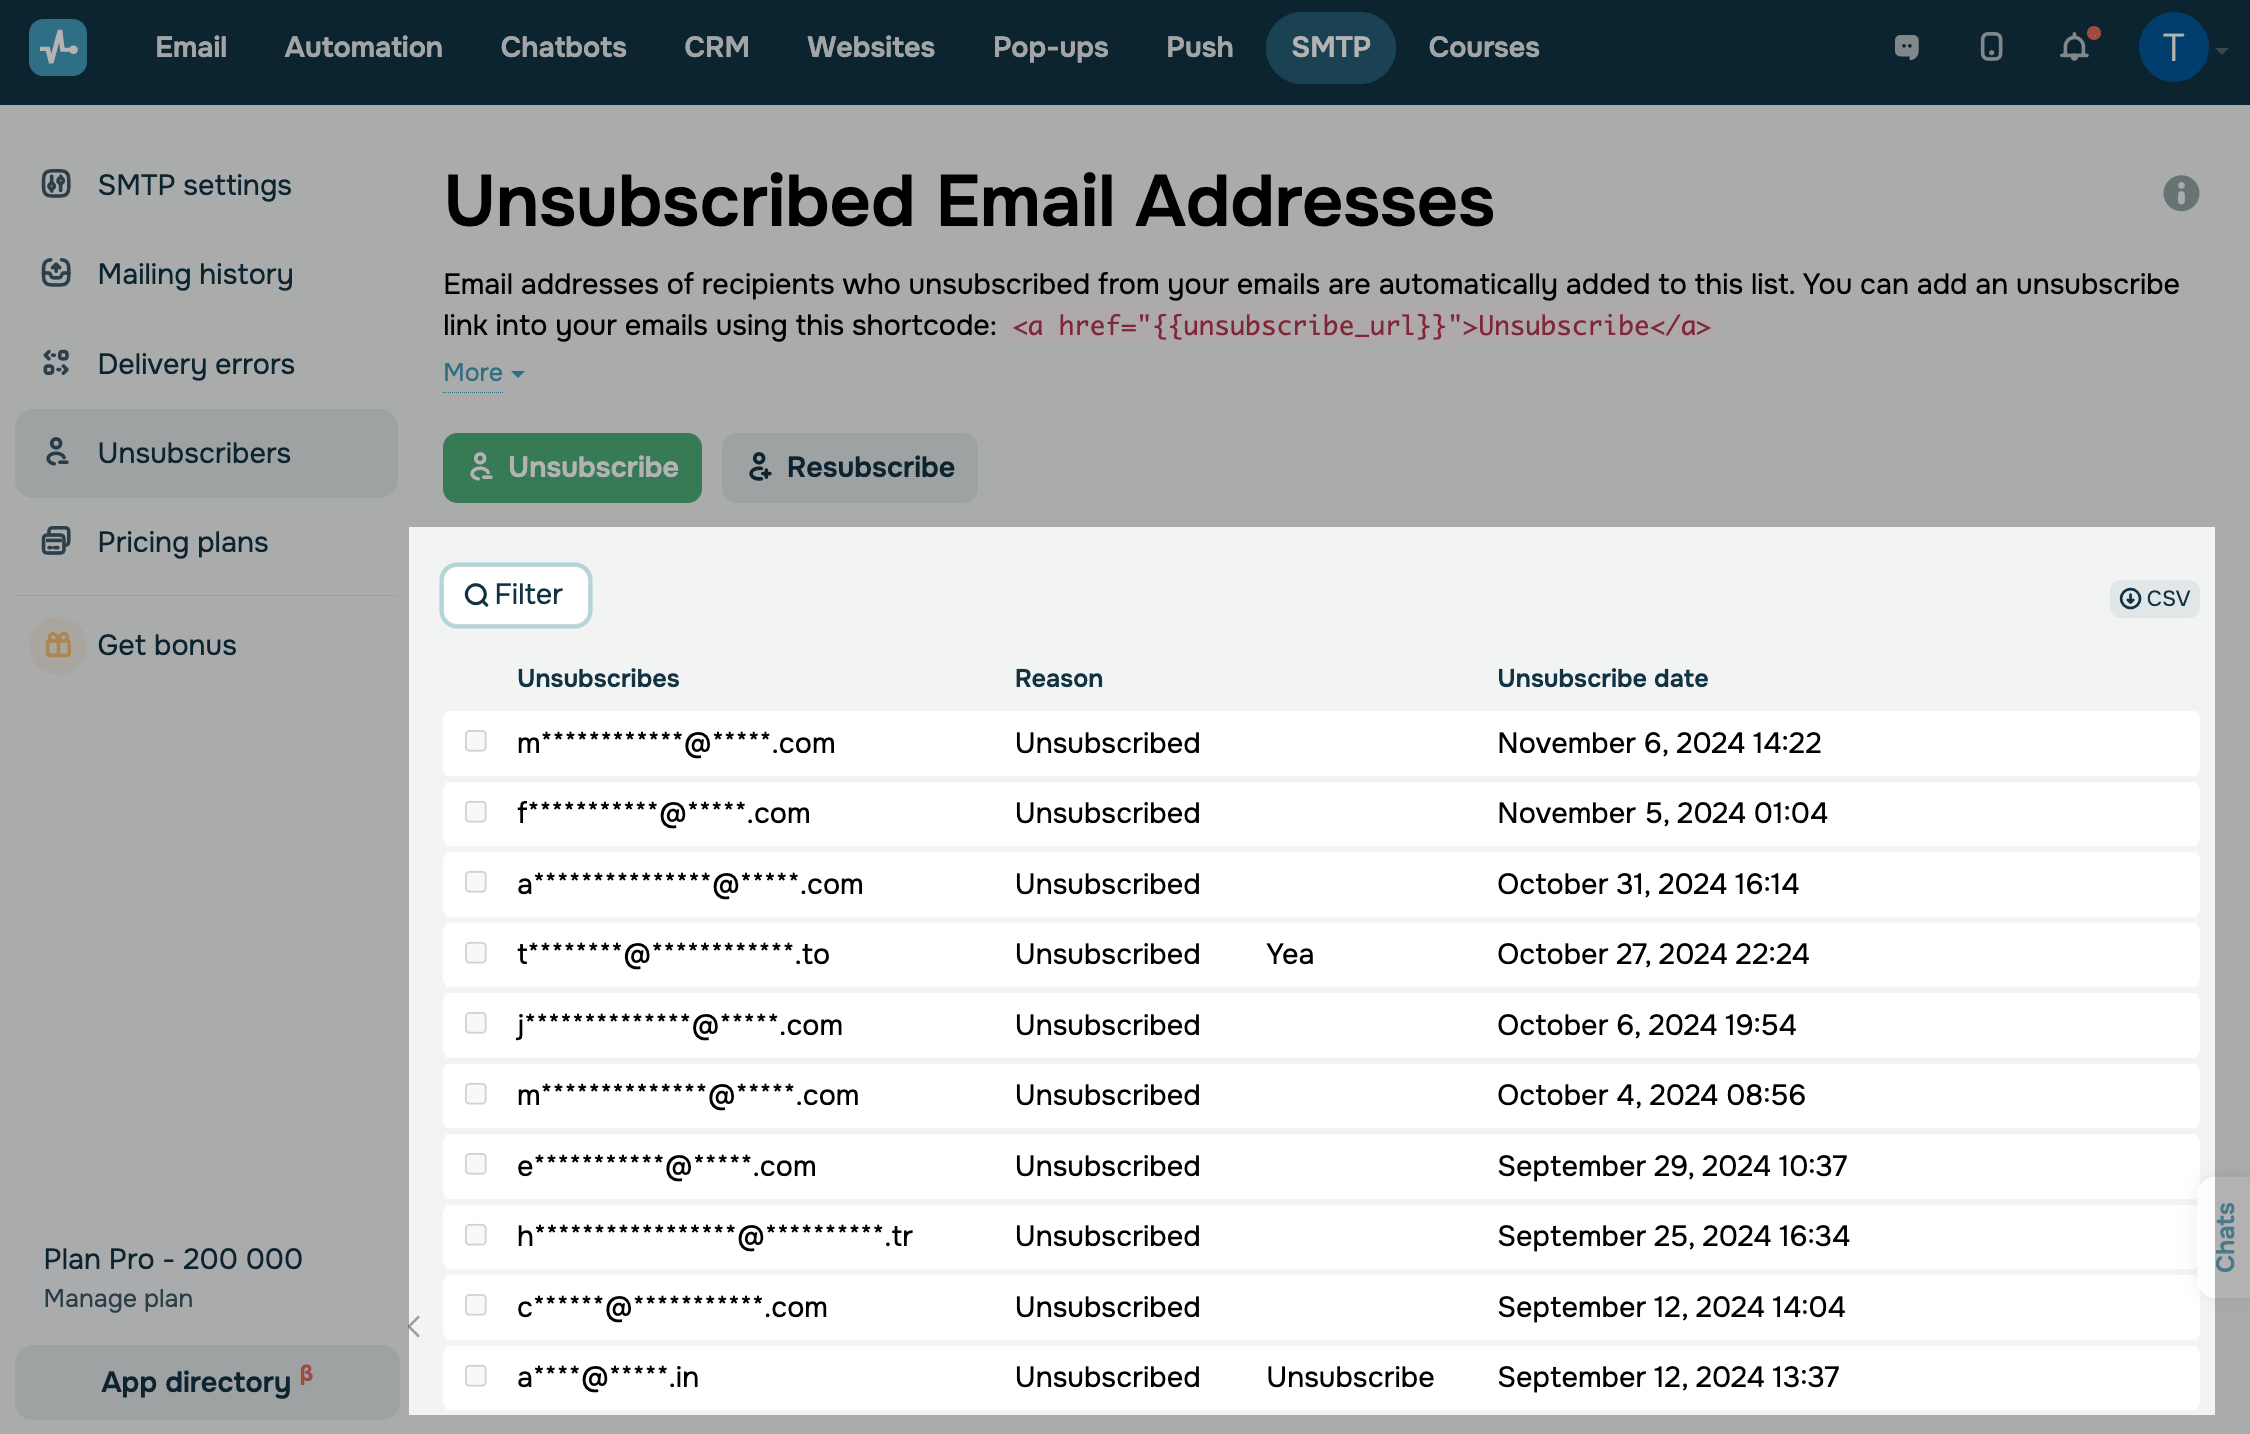Open Delivery errors in sidebar

(196, 364)
